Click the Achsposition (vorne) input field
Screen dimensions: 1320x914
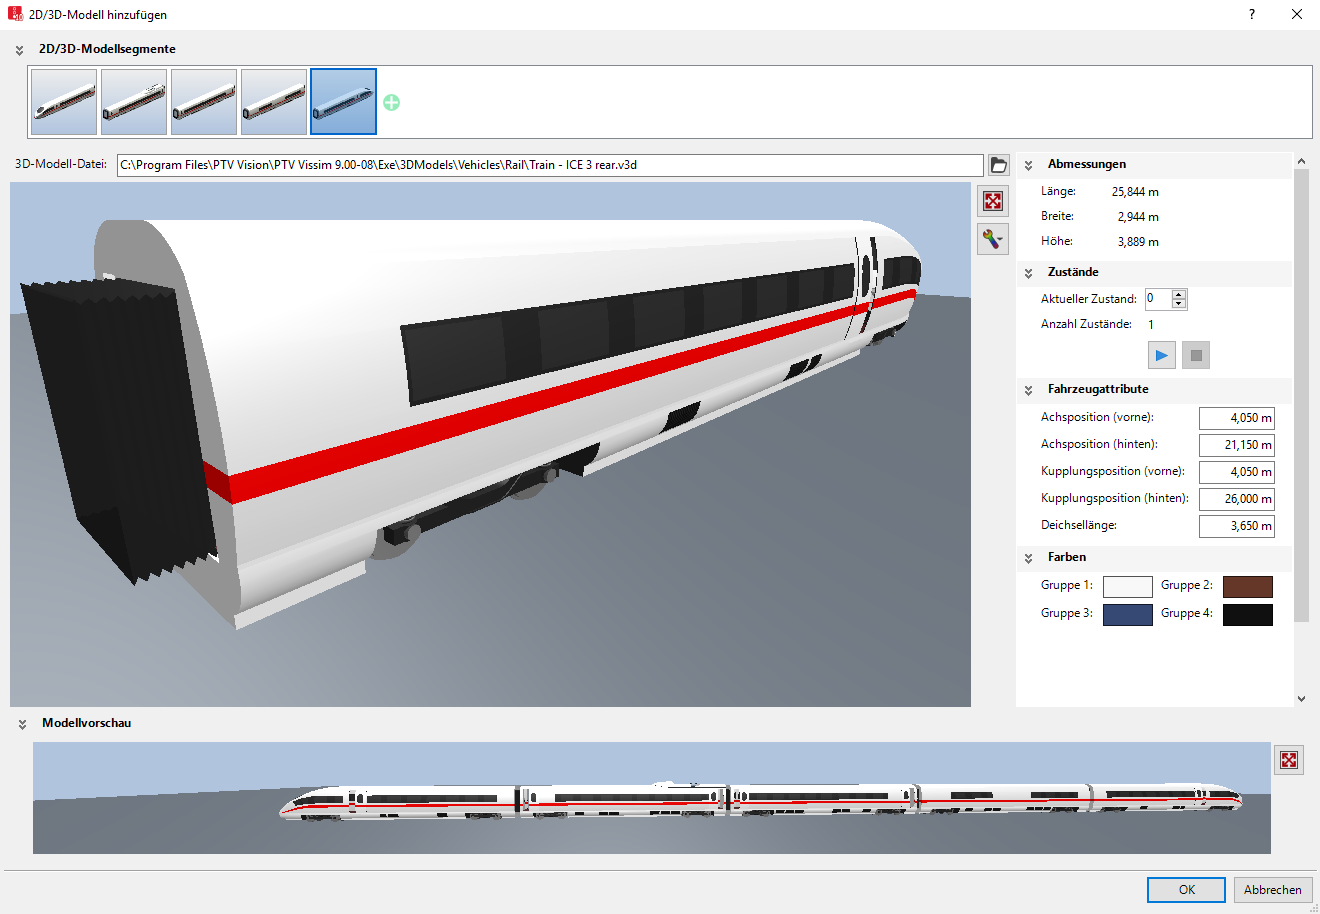point(1236,418)
